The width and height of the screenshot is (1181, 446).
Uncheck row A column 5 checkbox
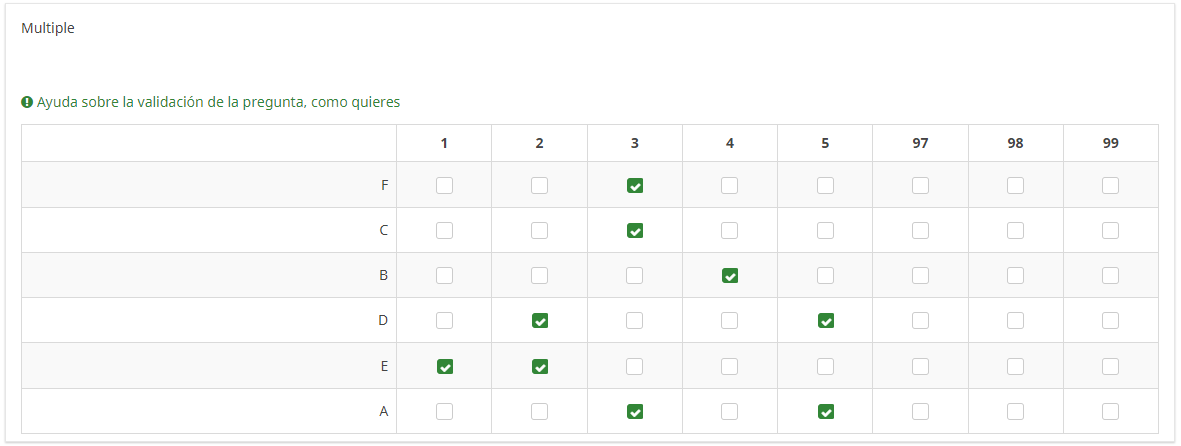[825, 411]
